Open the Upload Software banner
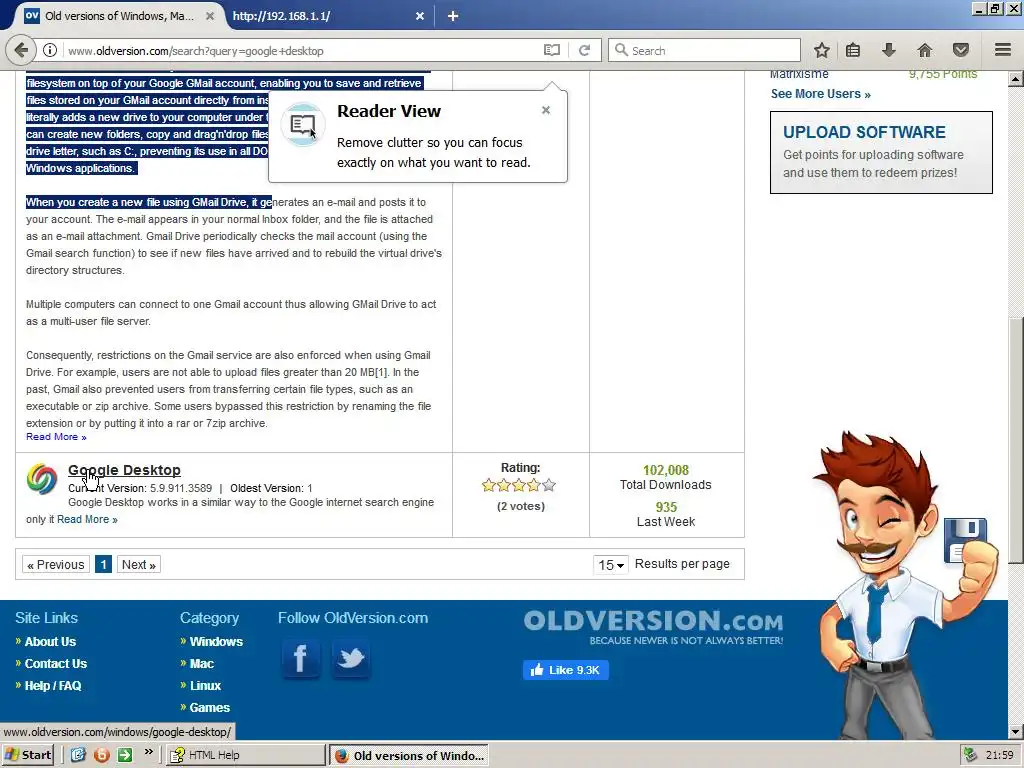 coord(881,152)
